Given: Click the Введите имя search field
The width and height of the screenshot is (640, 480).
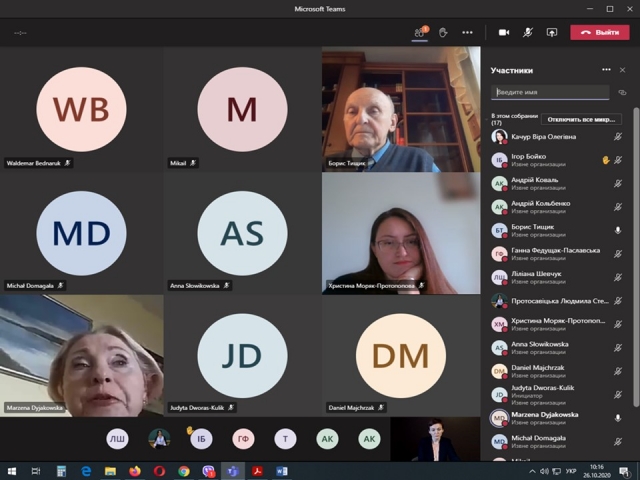Looking at the screenshot, I should click(550, 92).
